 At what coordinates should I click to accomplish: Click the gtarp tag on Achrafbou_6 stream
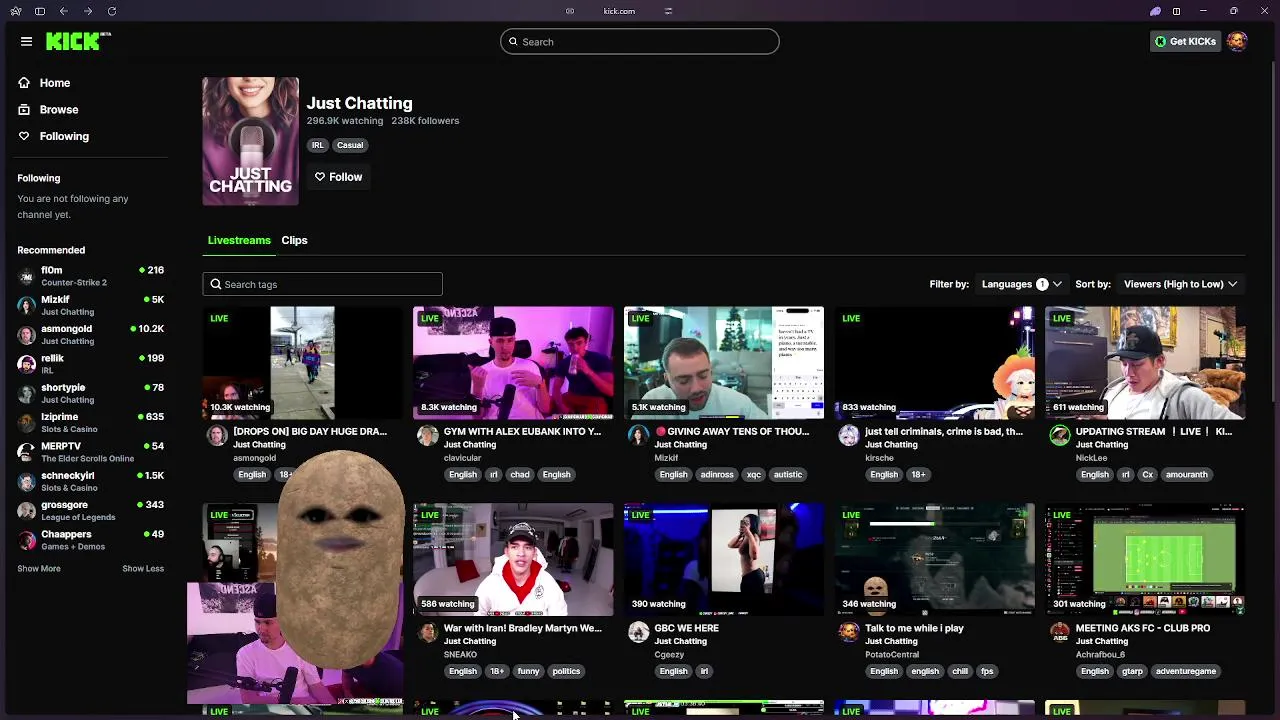(x=1132, y=671)
